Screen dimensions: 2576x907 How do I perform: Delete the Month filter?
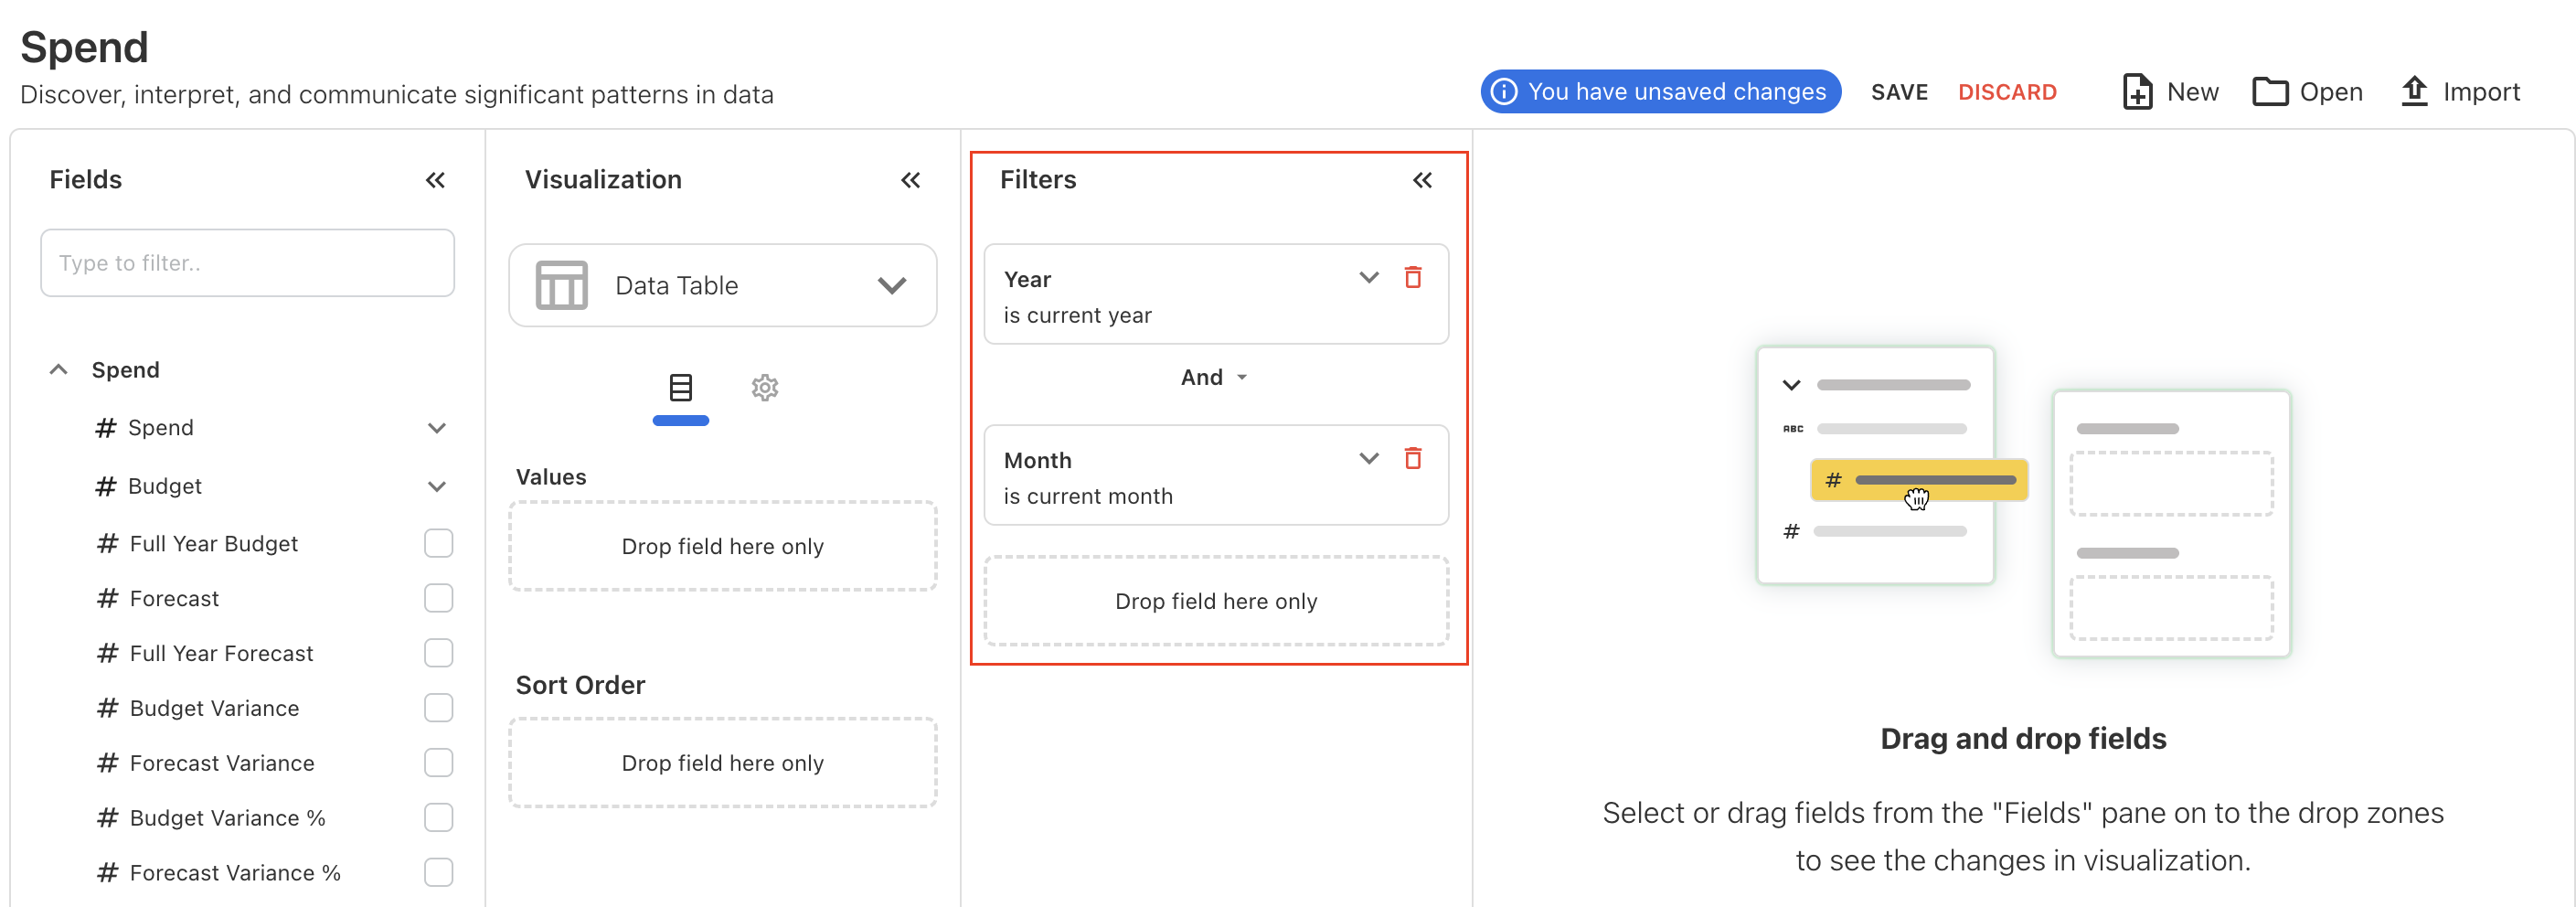click(1412, 458)
